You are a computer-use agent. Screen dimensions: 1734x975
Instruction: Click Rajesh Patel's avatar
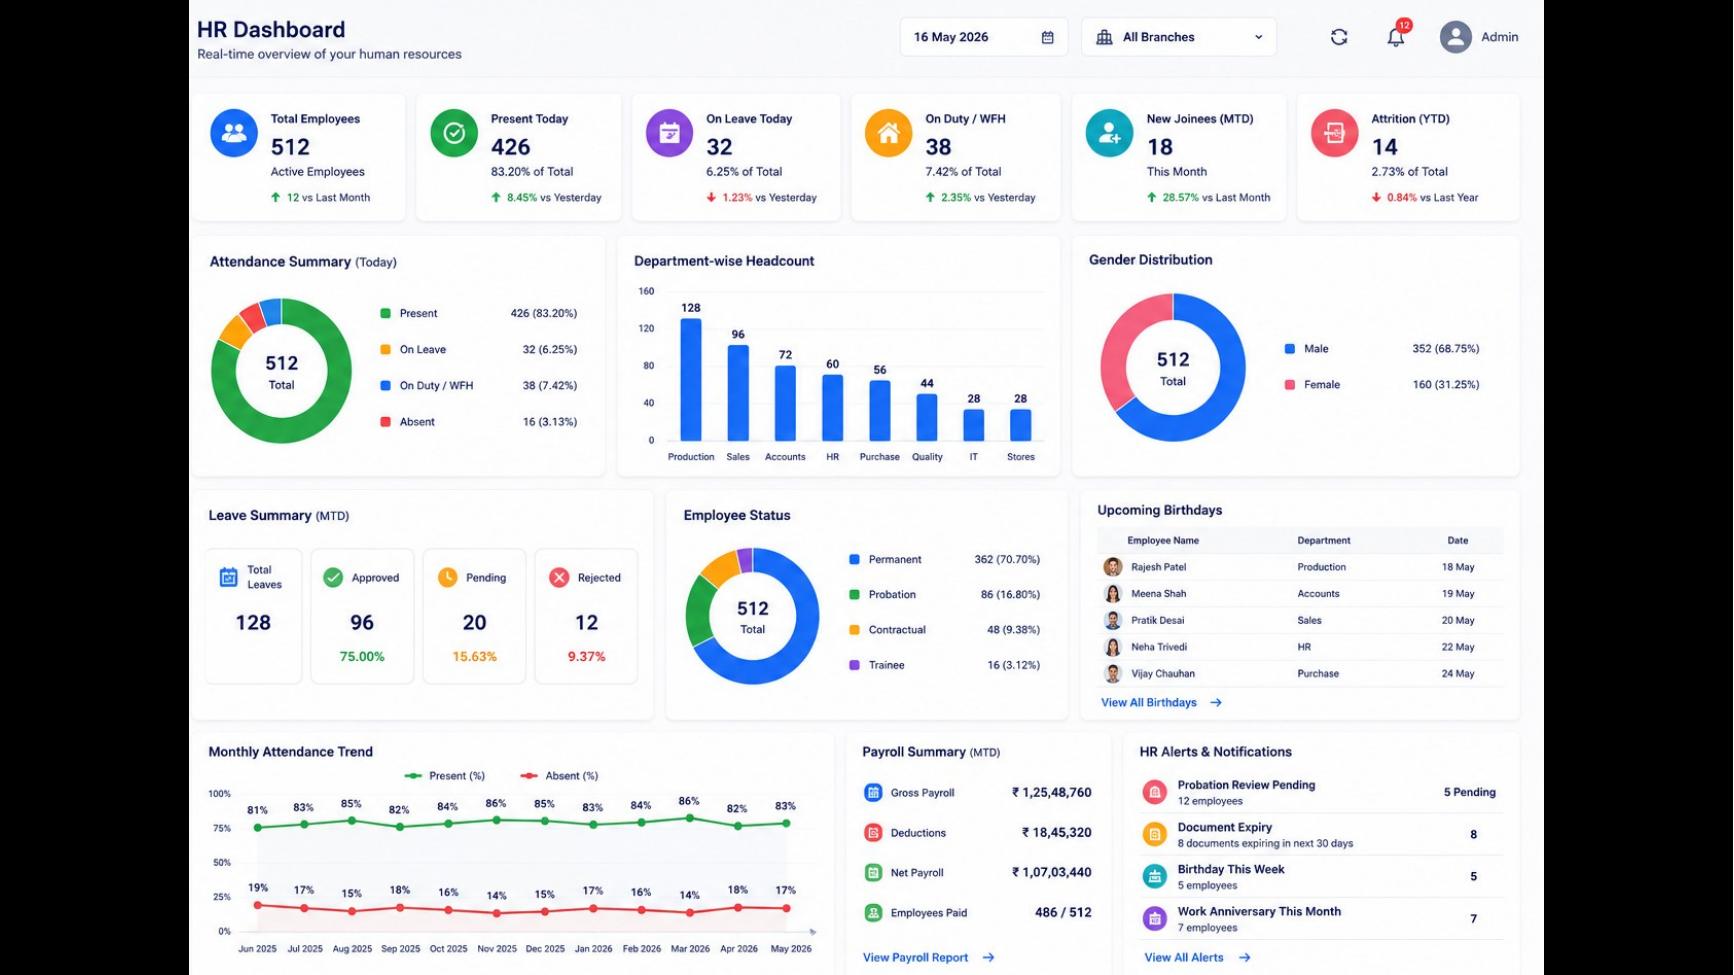tap(1112, 567)
